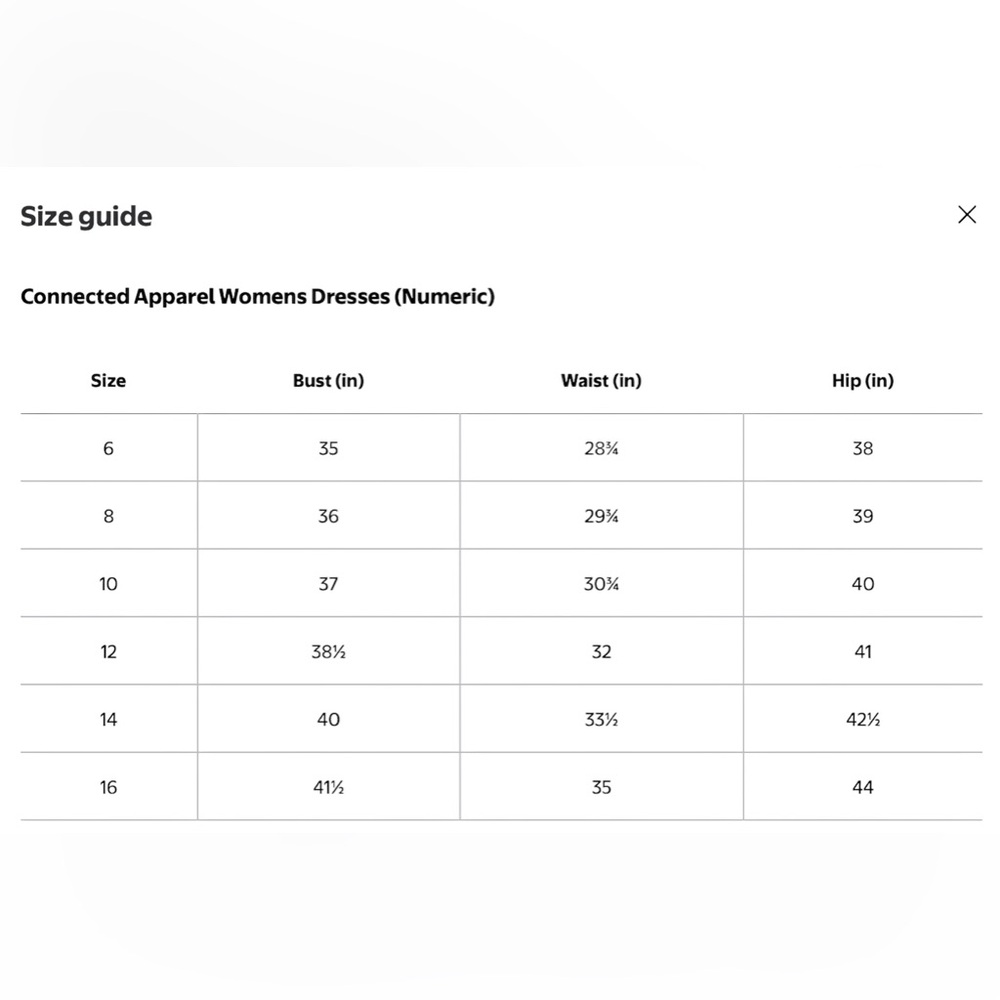Select size 8 row label
The height and width of the screenshot is (1000, 1000).
pyautogui.click(x=108, y=516)
